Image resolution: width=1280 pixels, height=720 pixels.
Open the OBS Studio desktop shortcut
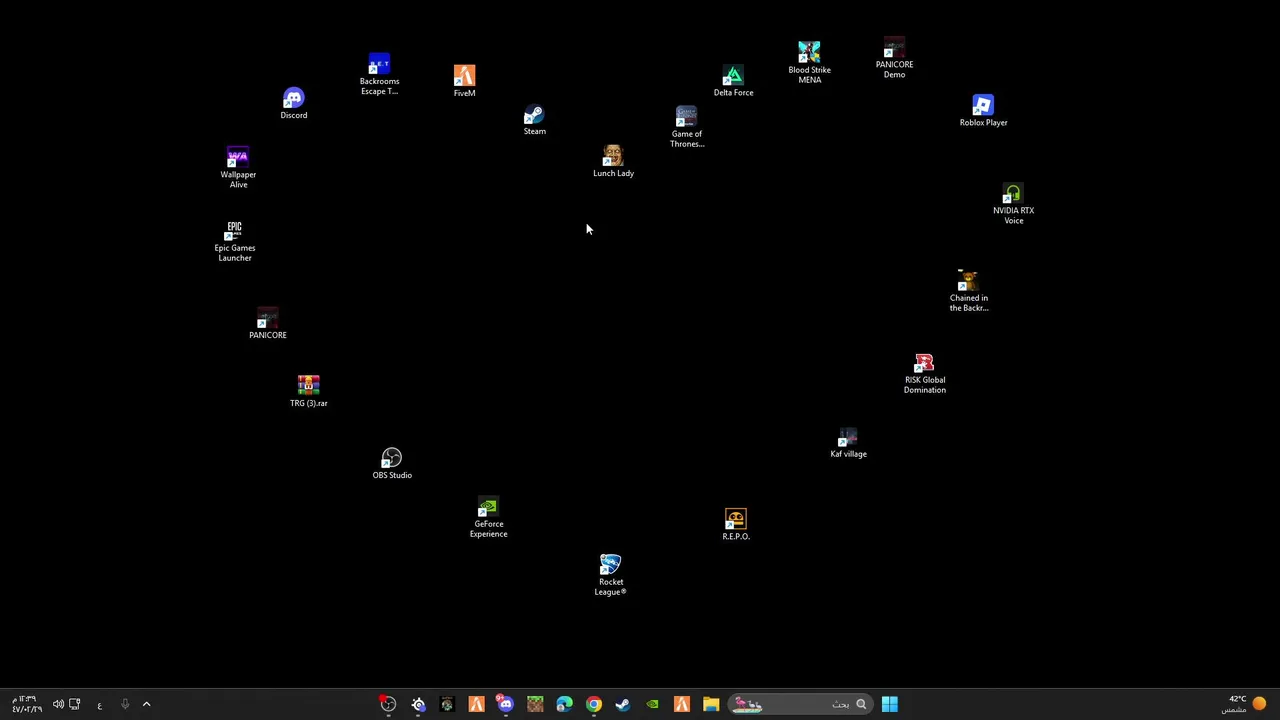pyautogui.click(x=392, y=464)
